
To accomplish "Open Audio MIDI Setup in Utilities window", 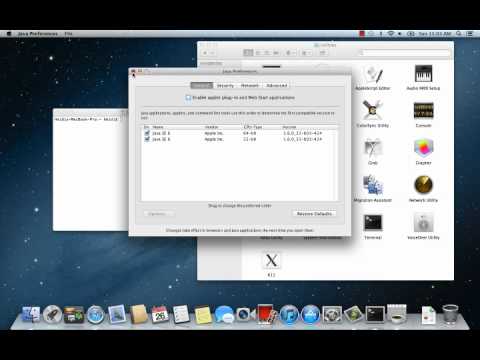I will [423, 77].
